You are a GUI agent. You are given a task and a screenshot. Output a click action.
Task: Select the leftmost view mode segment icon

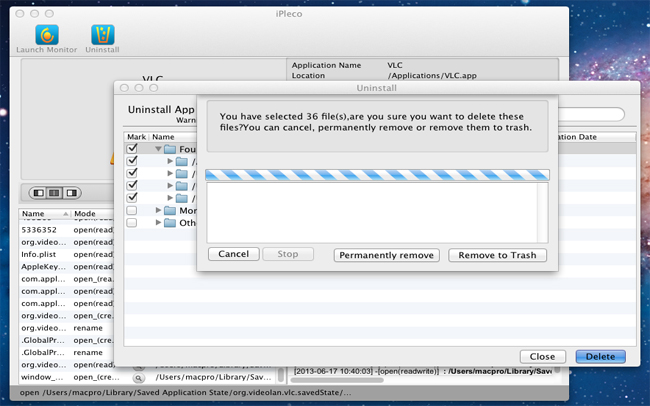39,192
